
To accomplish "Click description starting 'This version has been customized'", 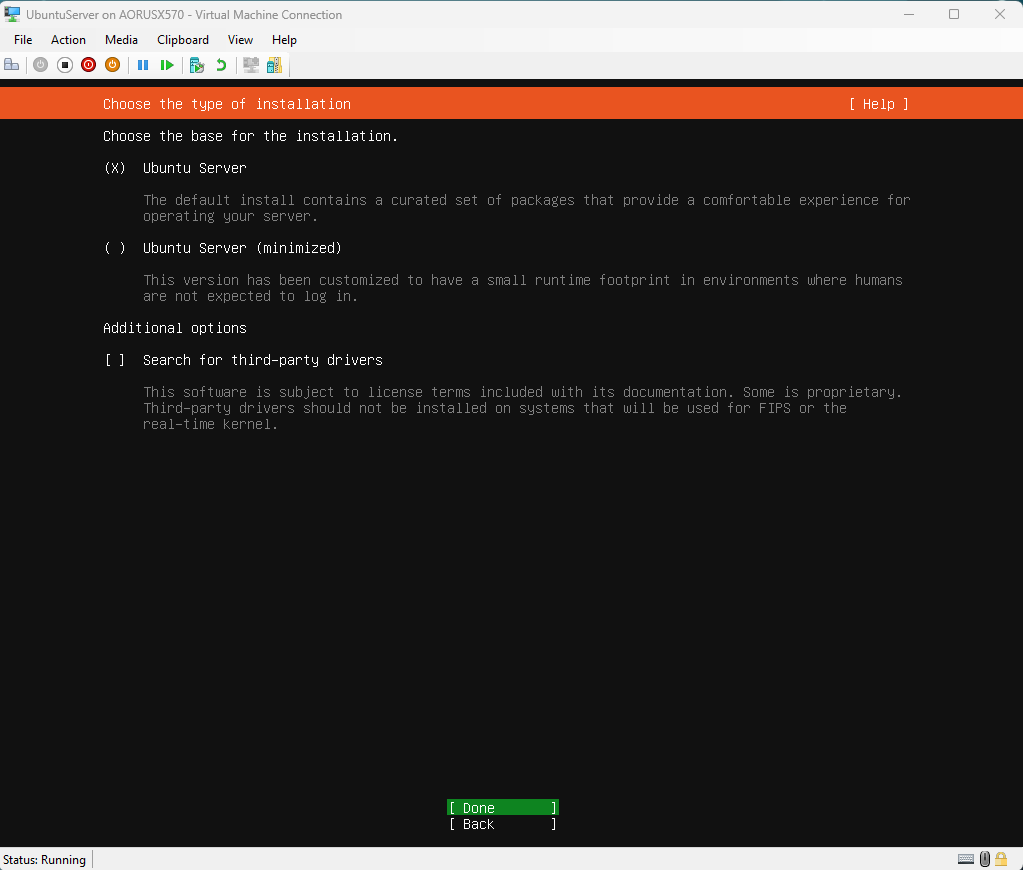I will 523,288.
